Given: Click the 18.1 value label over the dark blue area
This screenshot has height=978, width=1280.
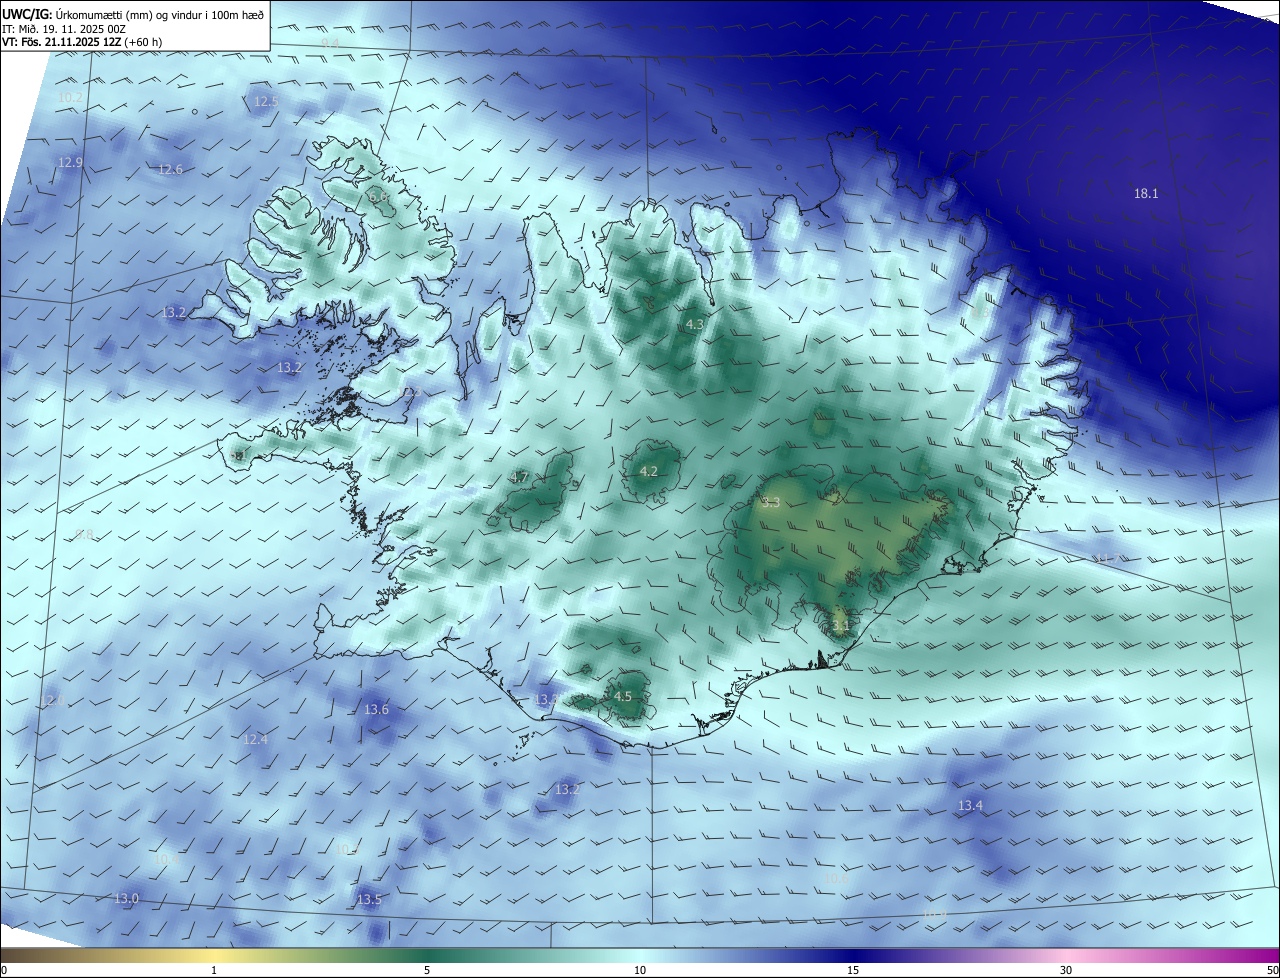Looking at the screenshot, I should pos(1146,194).
